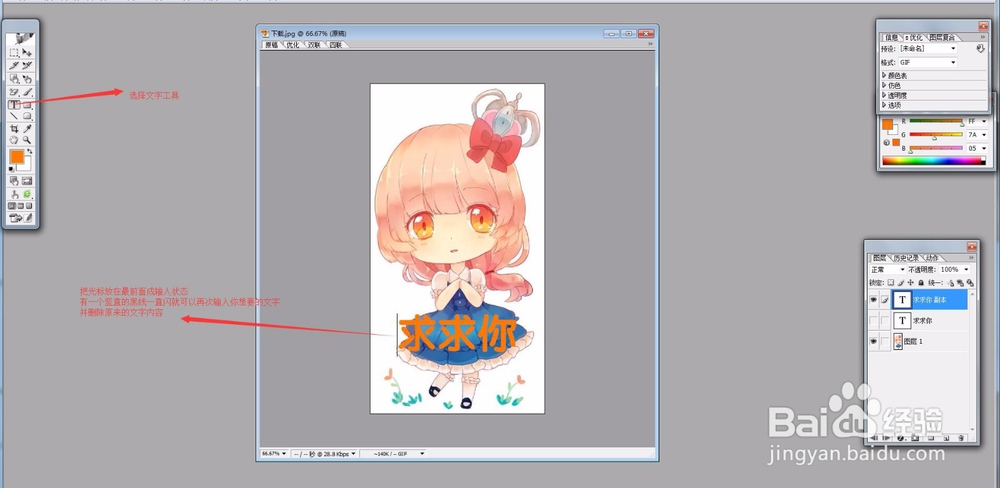Image resolution: width=1000 pixels, height=488 pixels.
Task: Click the 28.8 Kbps download time status field
Action: coord(323,454)
